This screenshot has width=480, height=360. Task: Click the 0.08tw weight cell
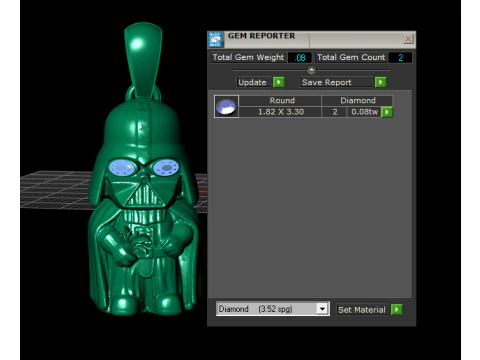click(364, 112)
